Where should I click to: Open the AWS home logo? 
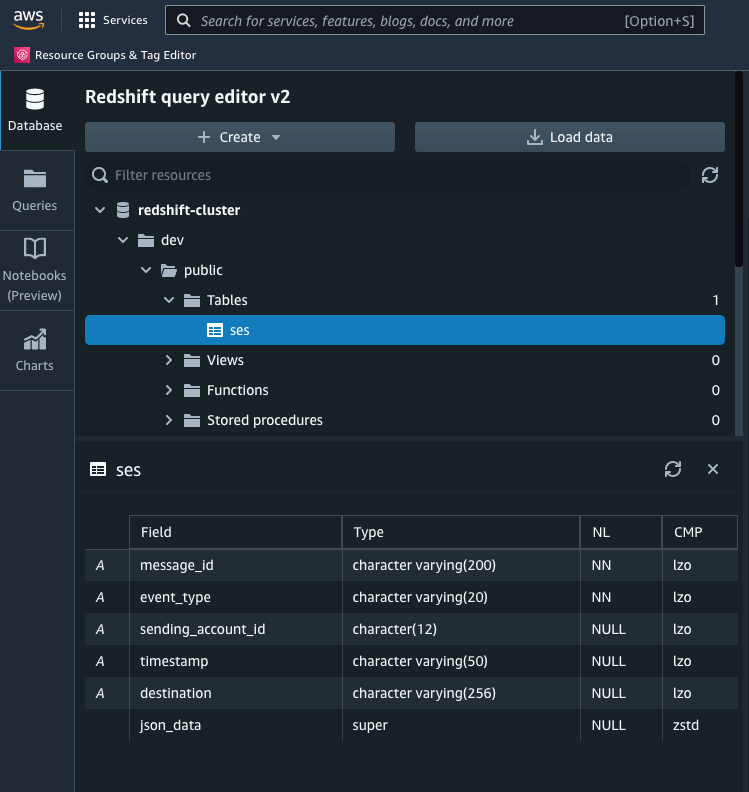(x=28, y=20)
